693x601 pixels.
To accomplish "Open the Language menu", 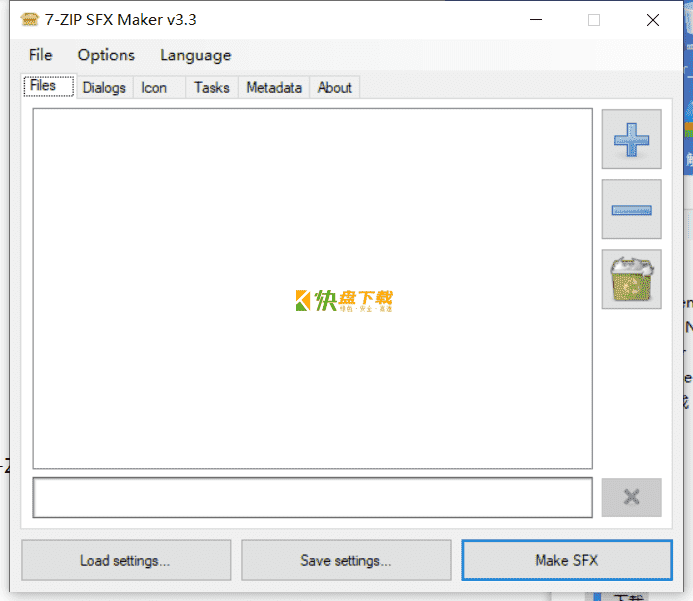I will tap(195, 55).
